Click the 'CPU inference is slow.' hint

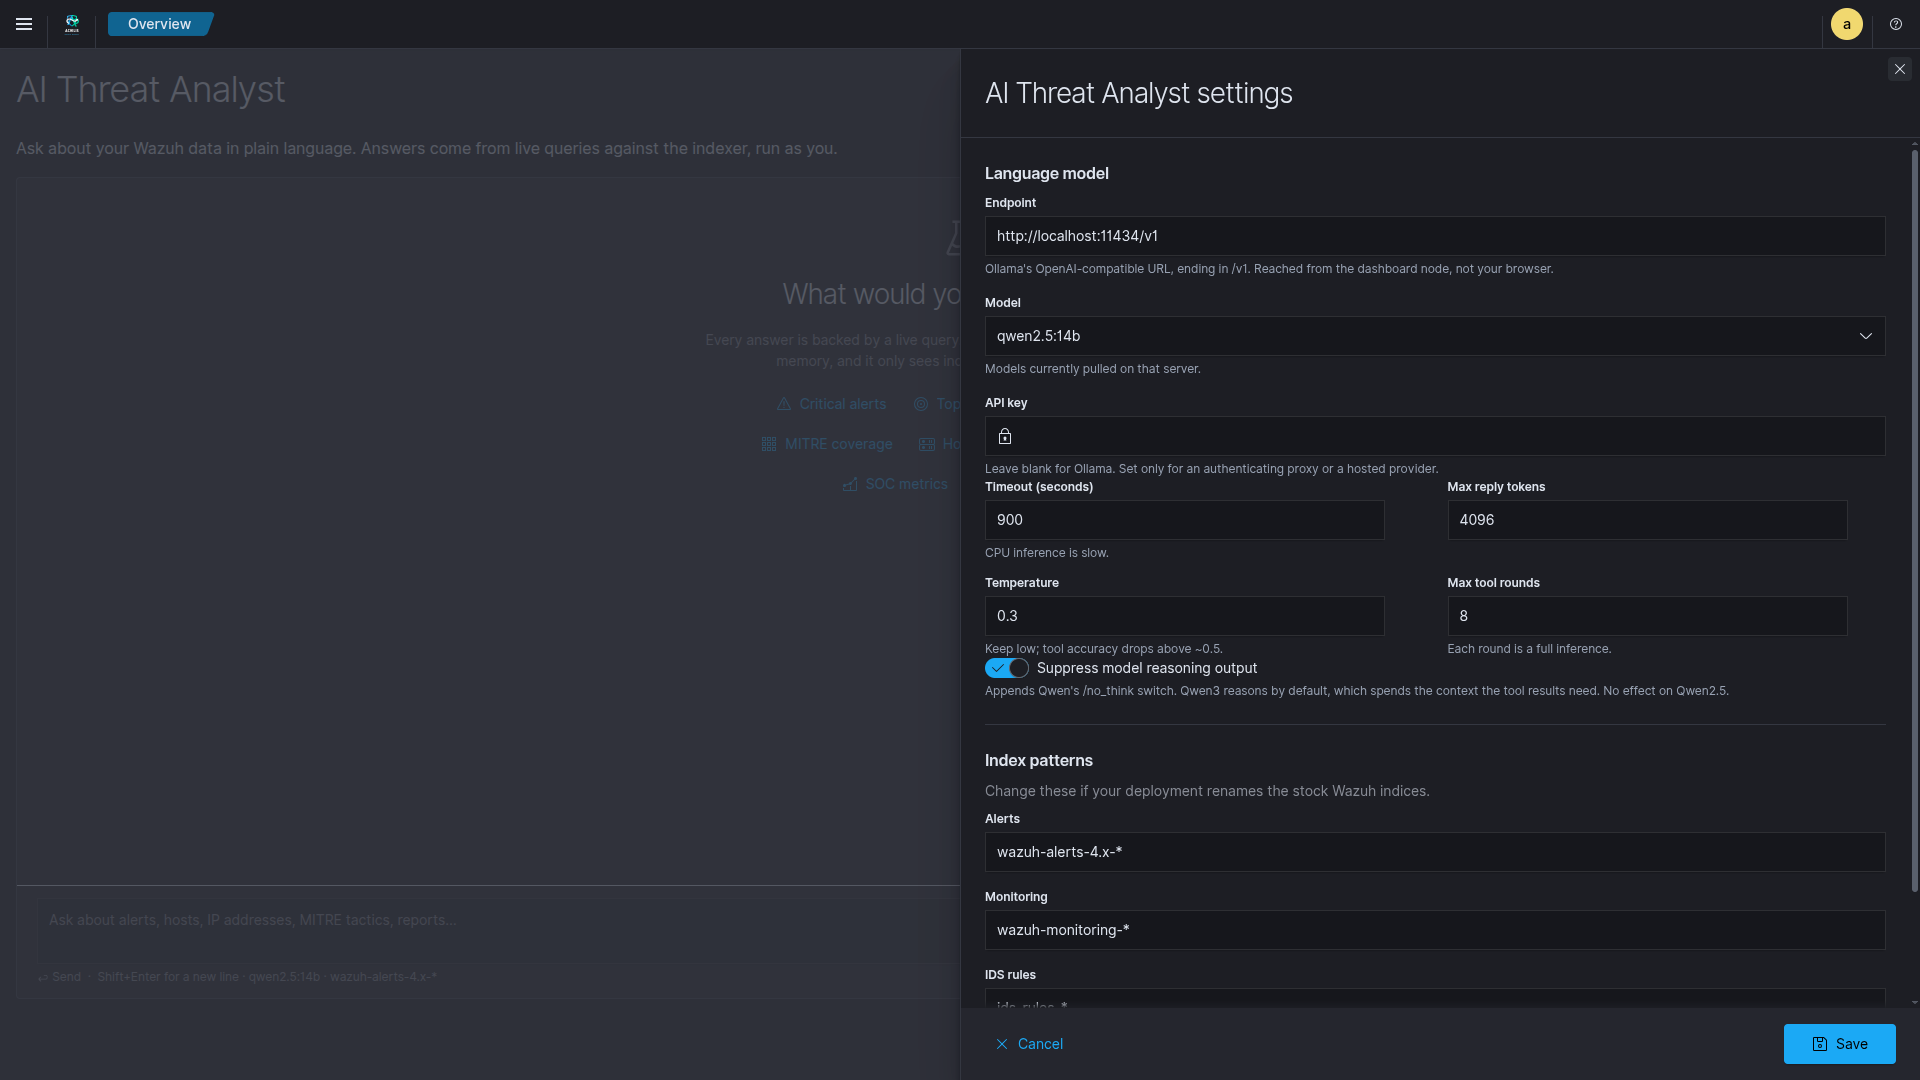pyautogui.click(x=1046, y=553)
